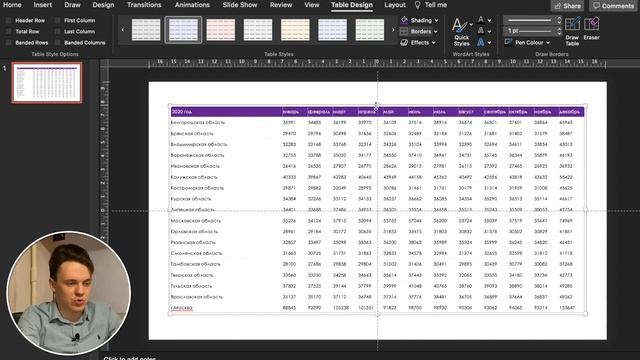Switch to the Design tab
The image size is (640, 360).
click(x=103, y=5)
